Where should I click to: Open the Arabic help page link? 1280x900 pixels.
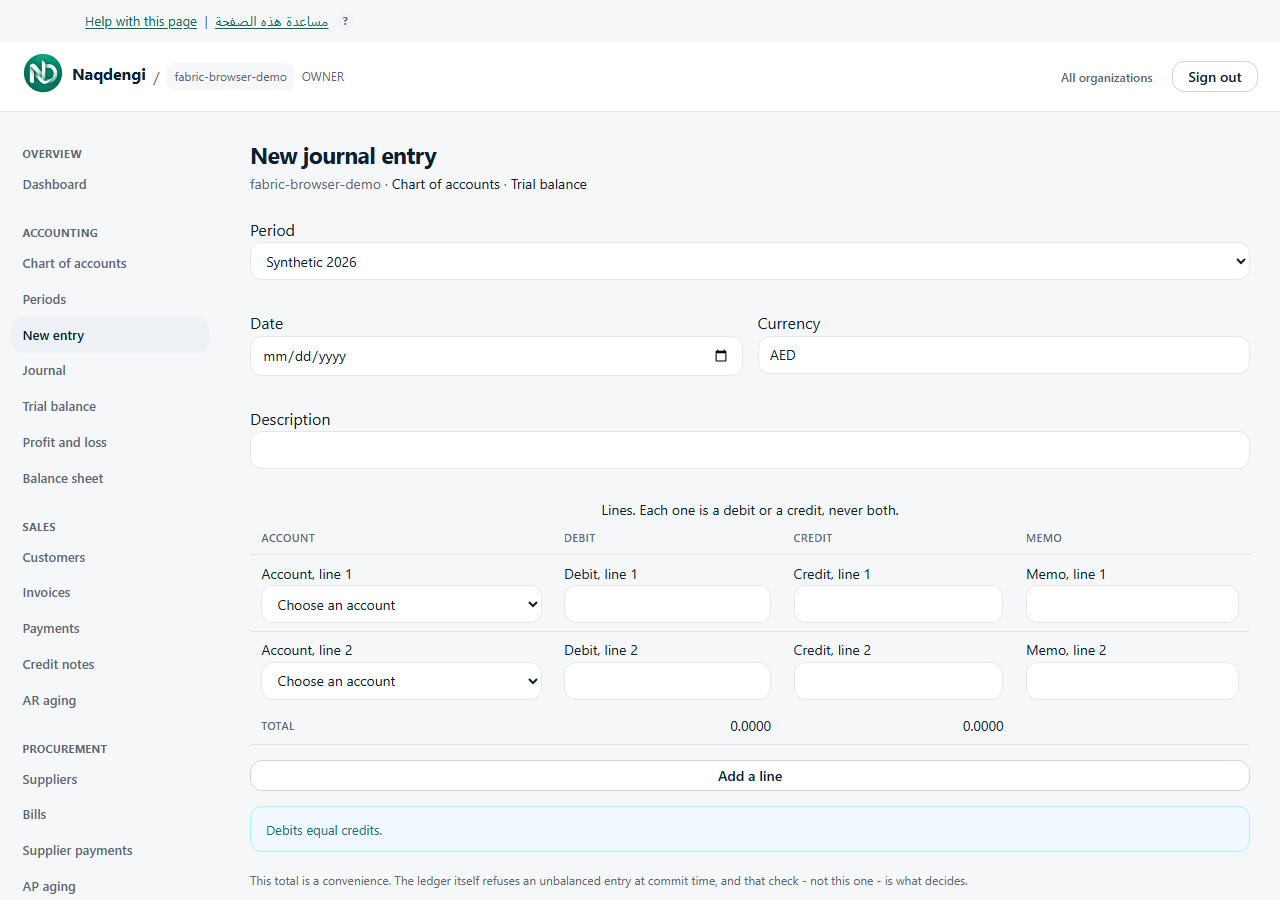272,21
